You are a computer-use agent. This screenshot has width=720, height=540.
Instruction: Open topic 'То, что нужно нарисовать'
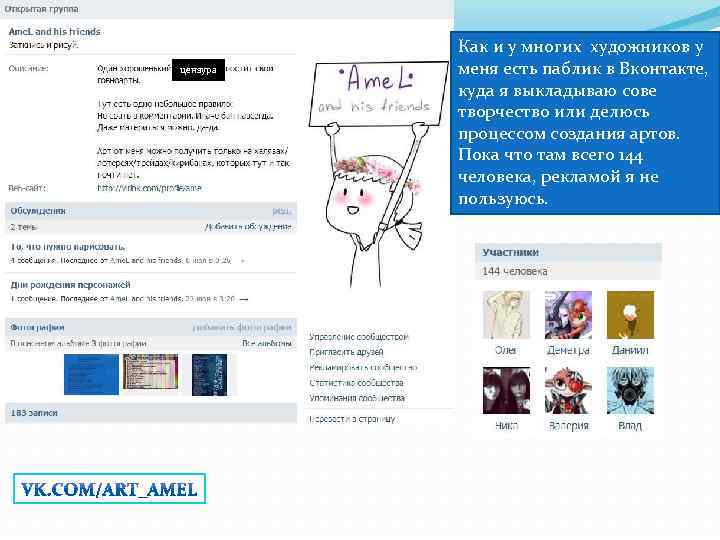point(68,247)
